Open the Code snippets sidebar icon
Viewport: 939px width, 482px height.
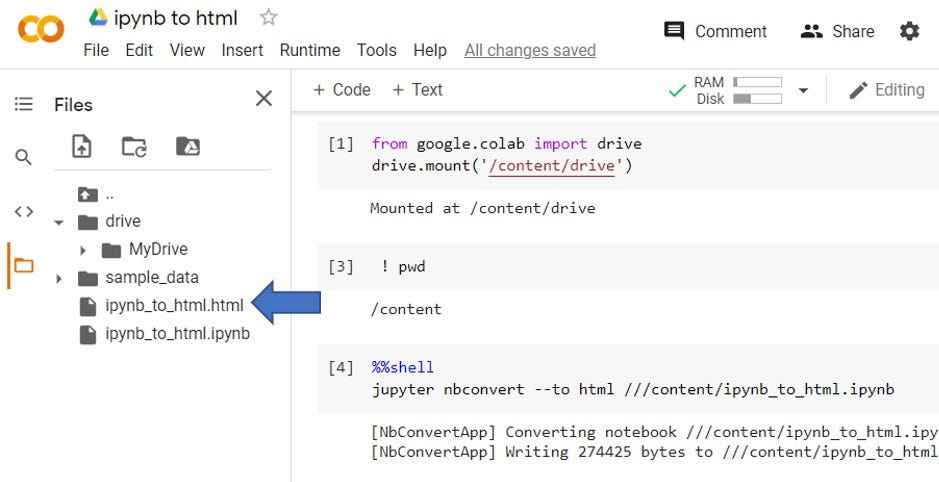coord(23,211)
